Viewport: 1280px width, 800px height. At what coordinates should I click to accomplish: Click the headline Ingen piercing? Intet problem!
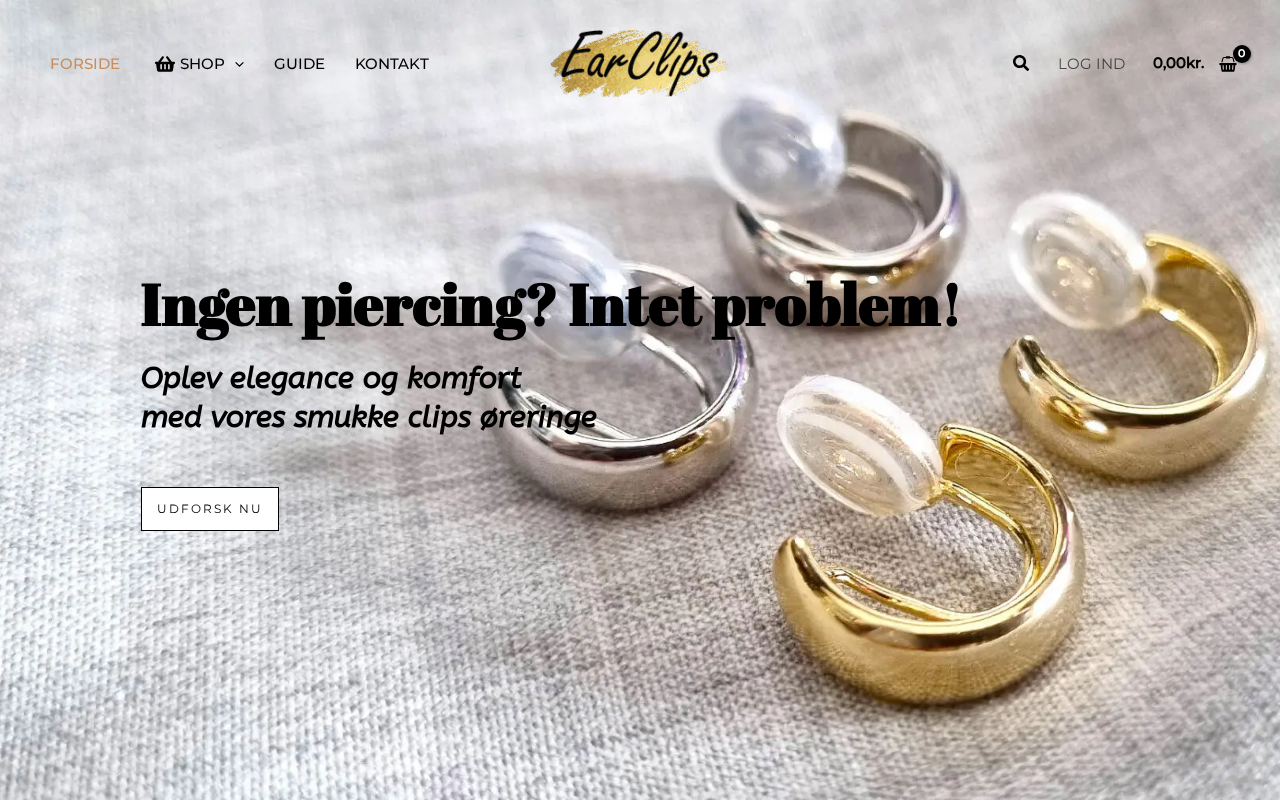click(x=550, y=305)
